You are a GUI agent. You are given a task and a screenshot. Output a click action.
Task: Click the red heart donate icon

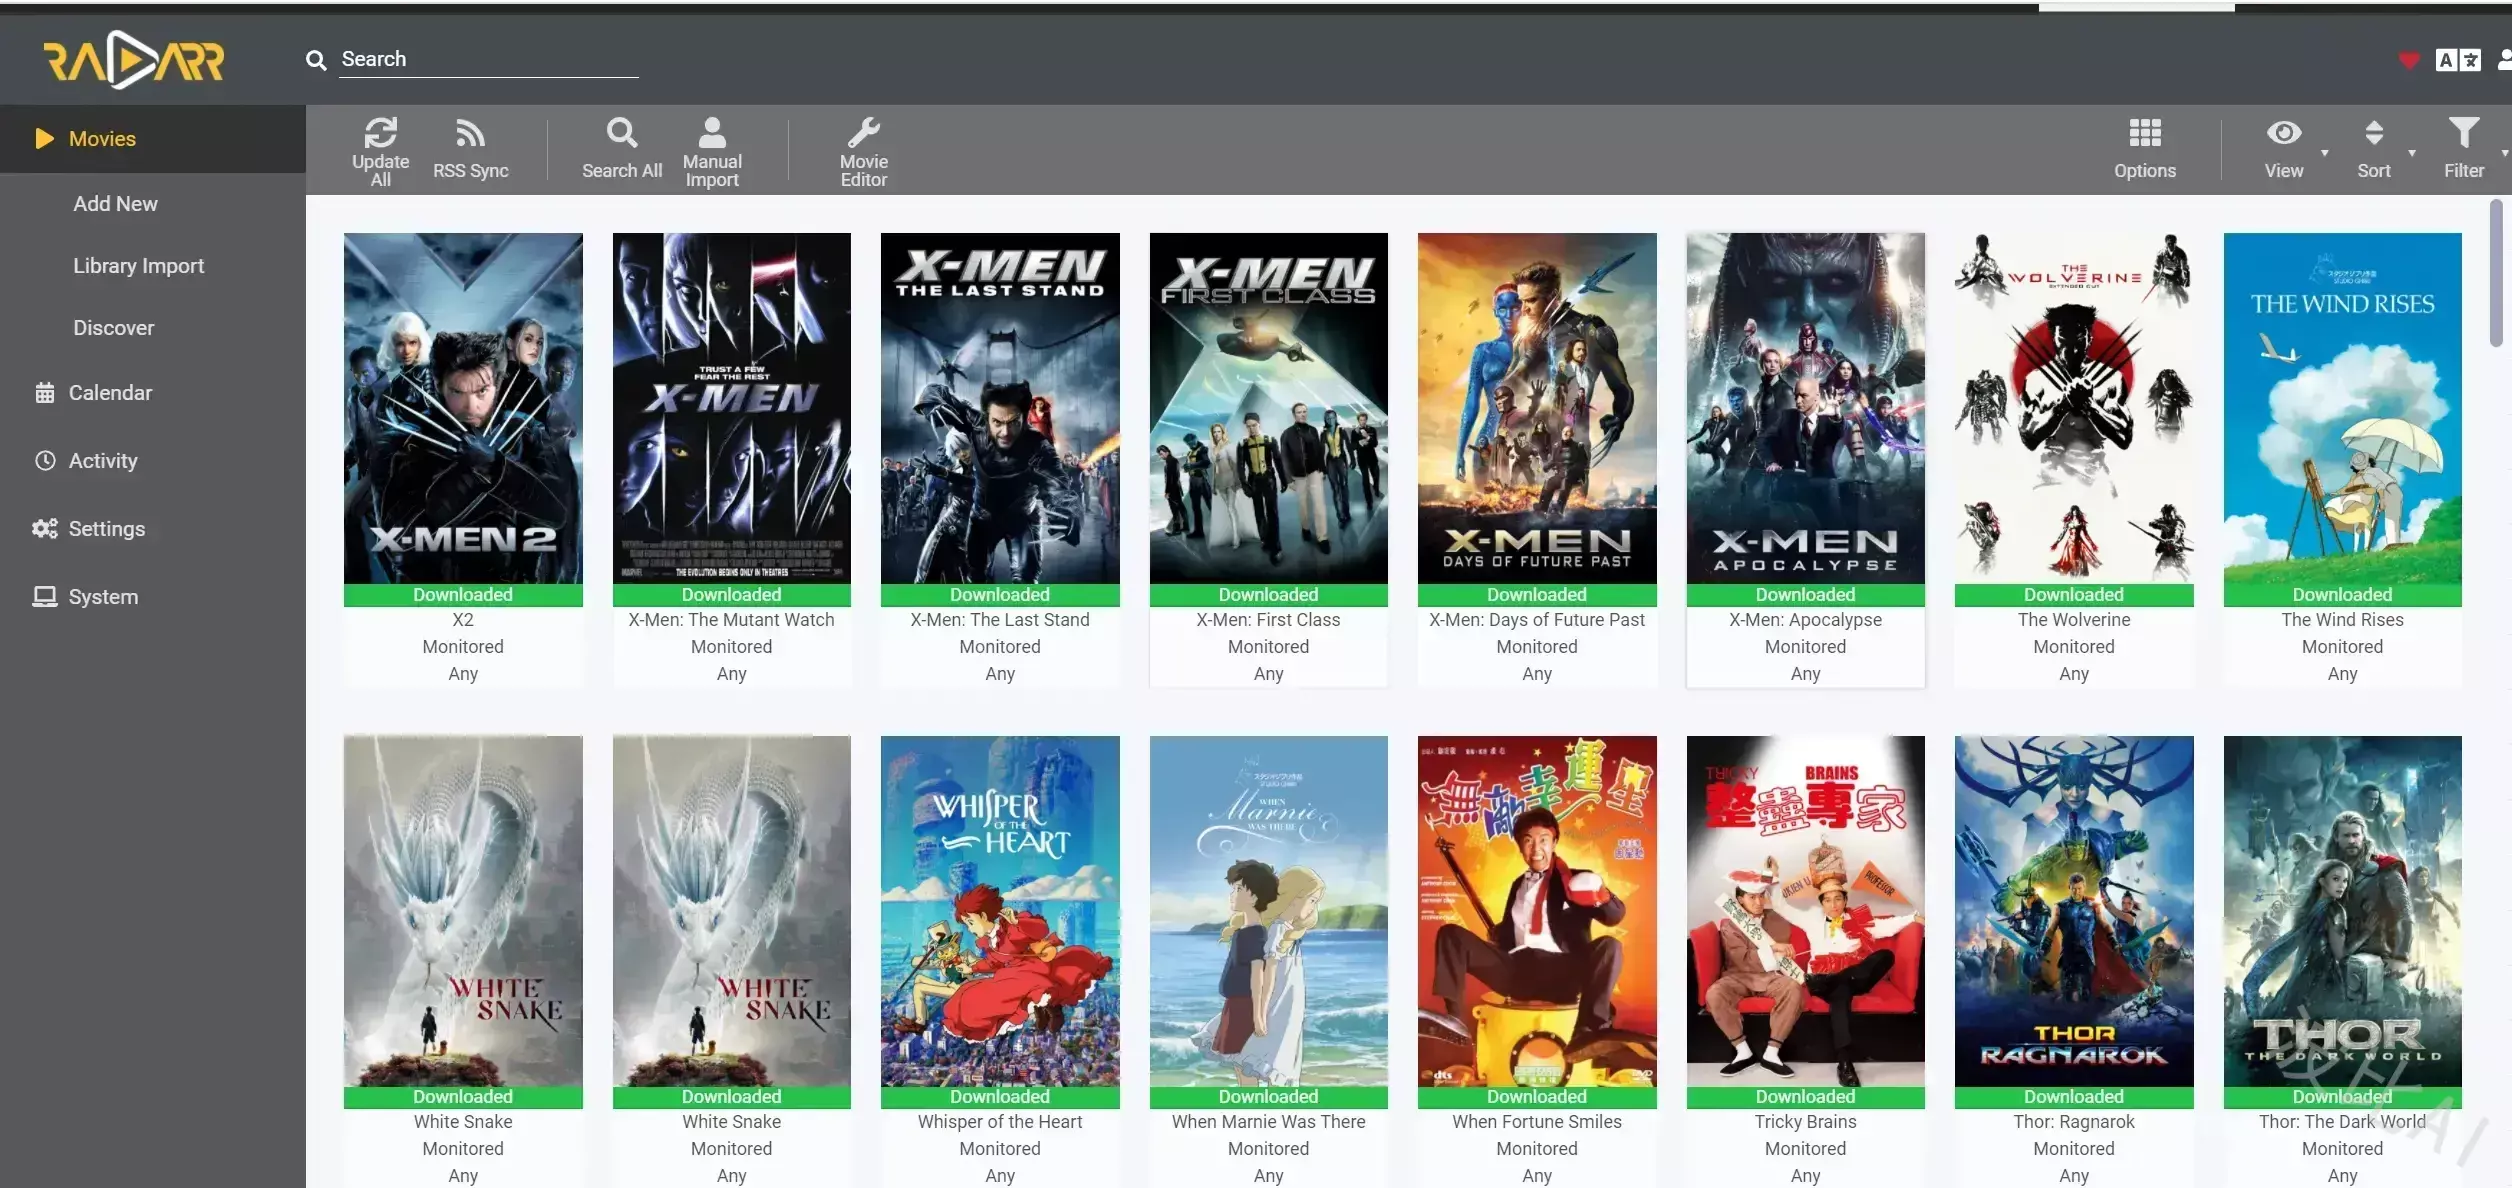tap(2408, 60)
